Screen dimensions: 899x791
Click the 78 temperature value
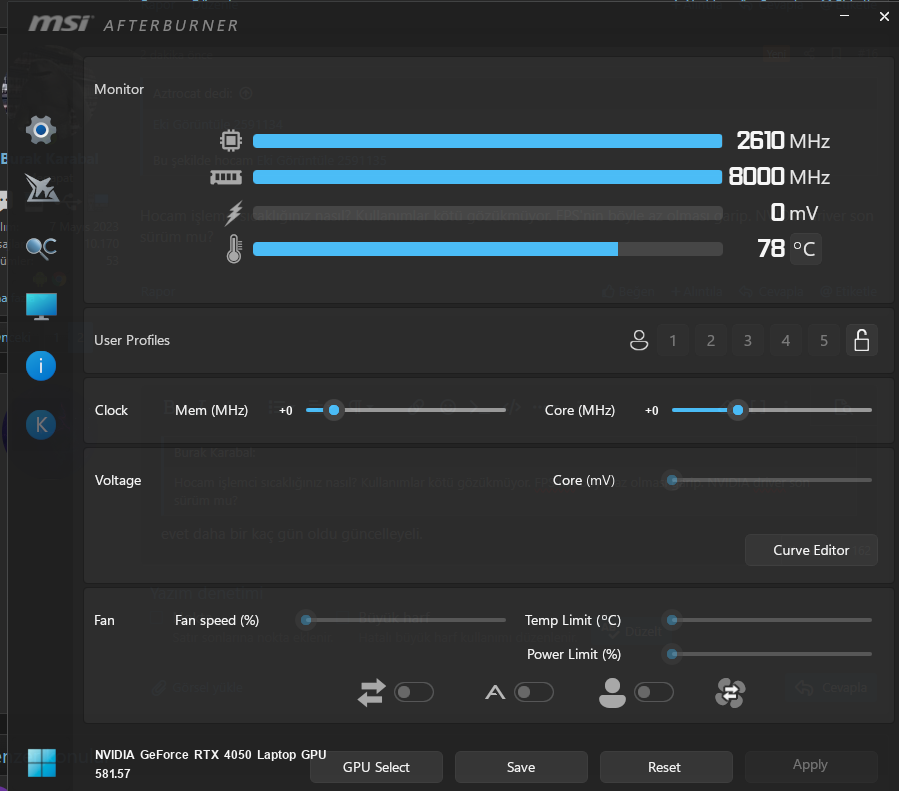click(771, 249)
